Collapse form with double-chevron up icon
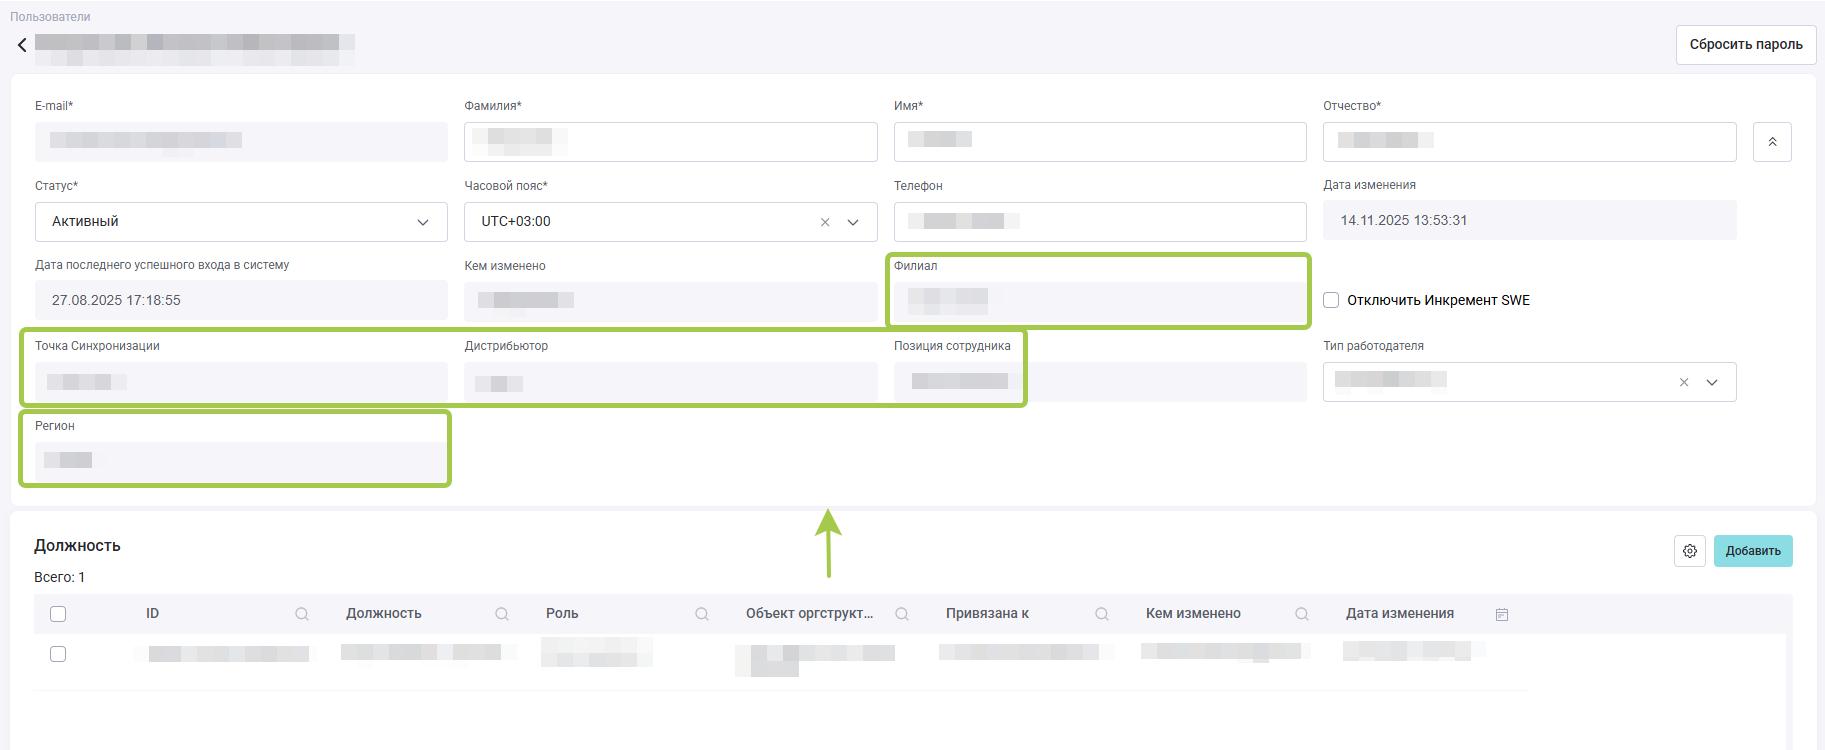1825x750 pixels. coord(1771,142)
